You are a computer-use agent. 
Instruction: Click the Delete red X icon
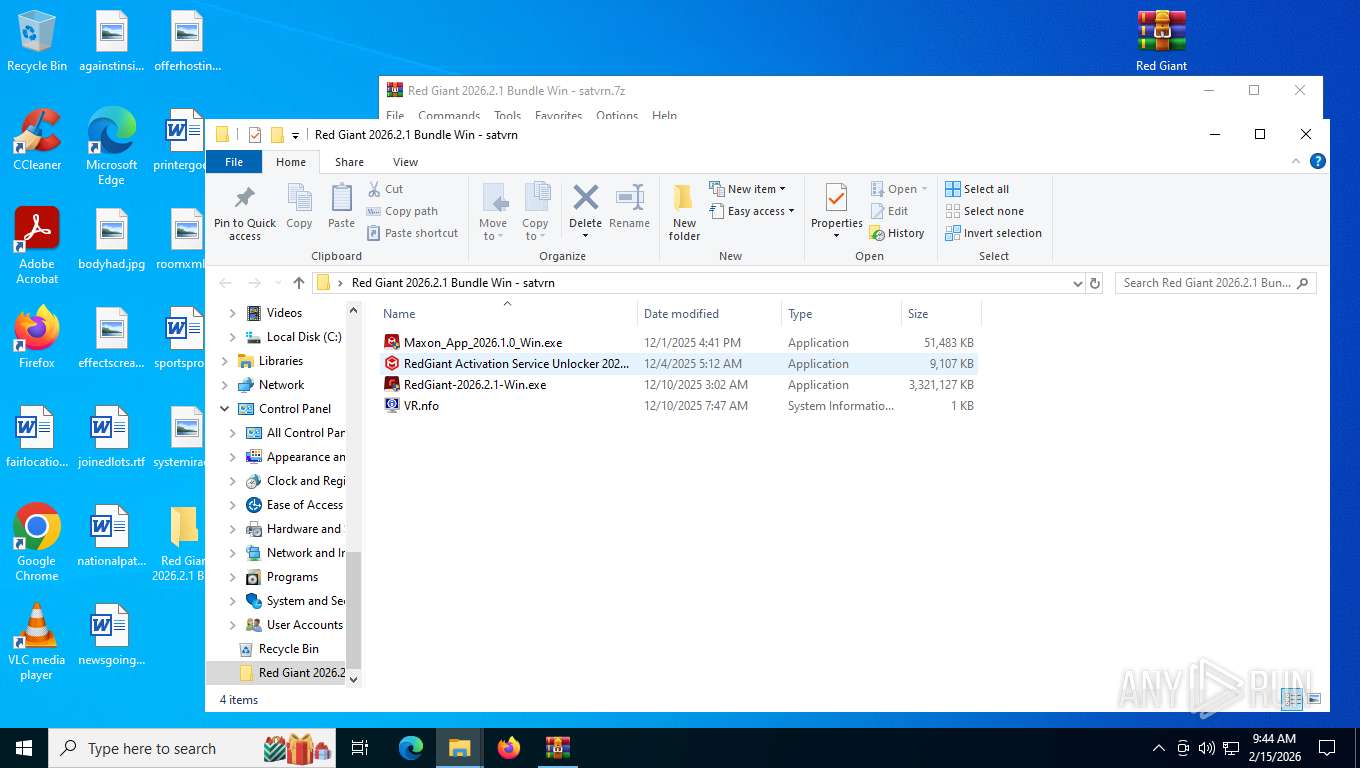(586, 197)
